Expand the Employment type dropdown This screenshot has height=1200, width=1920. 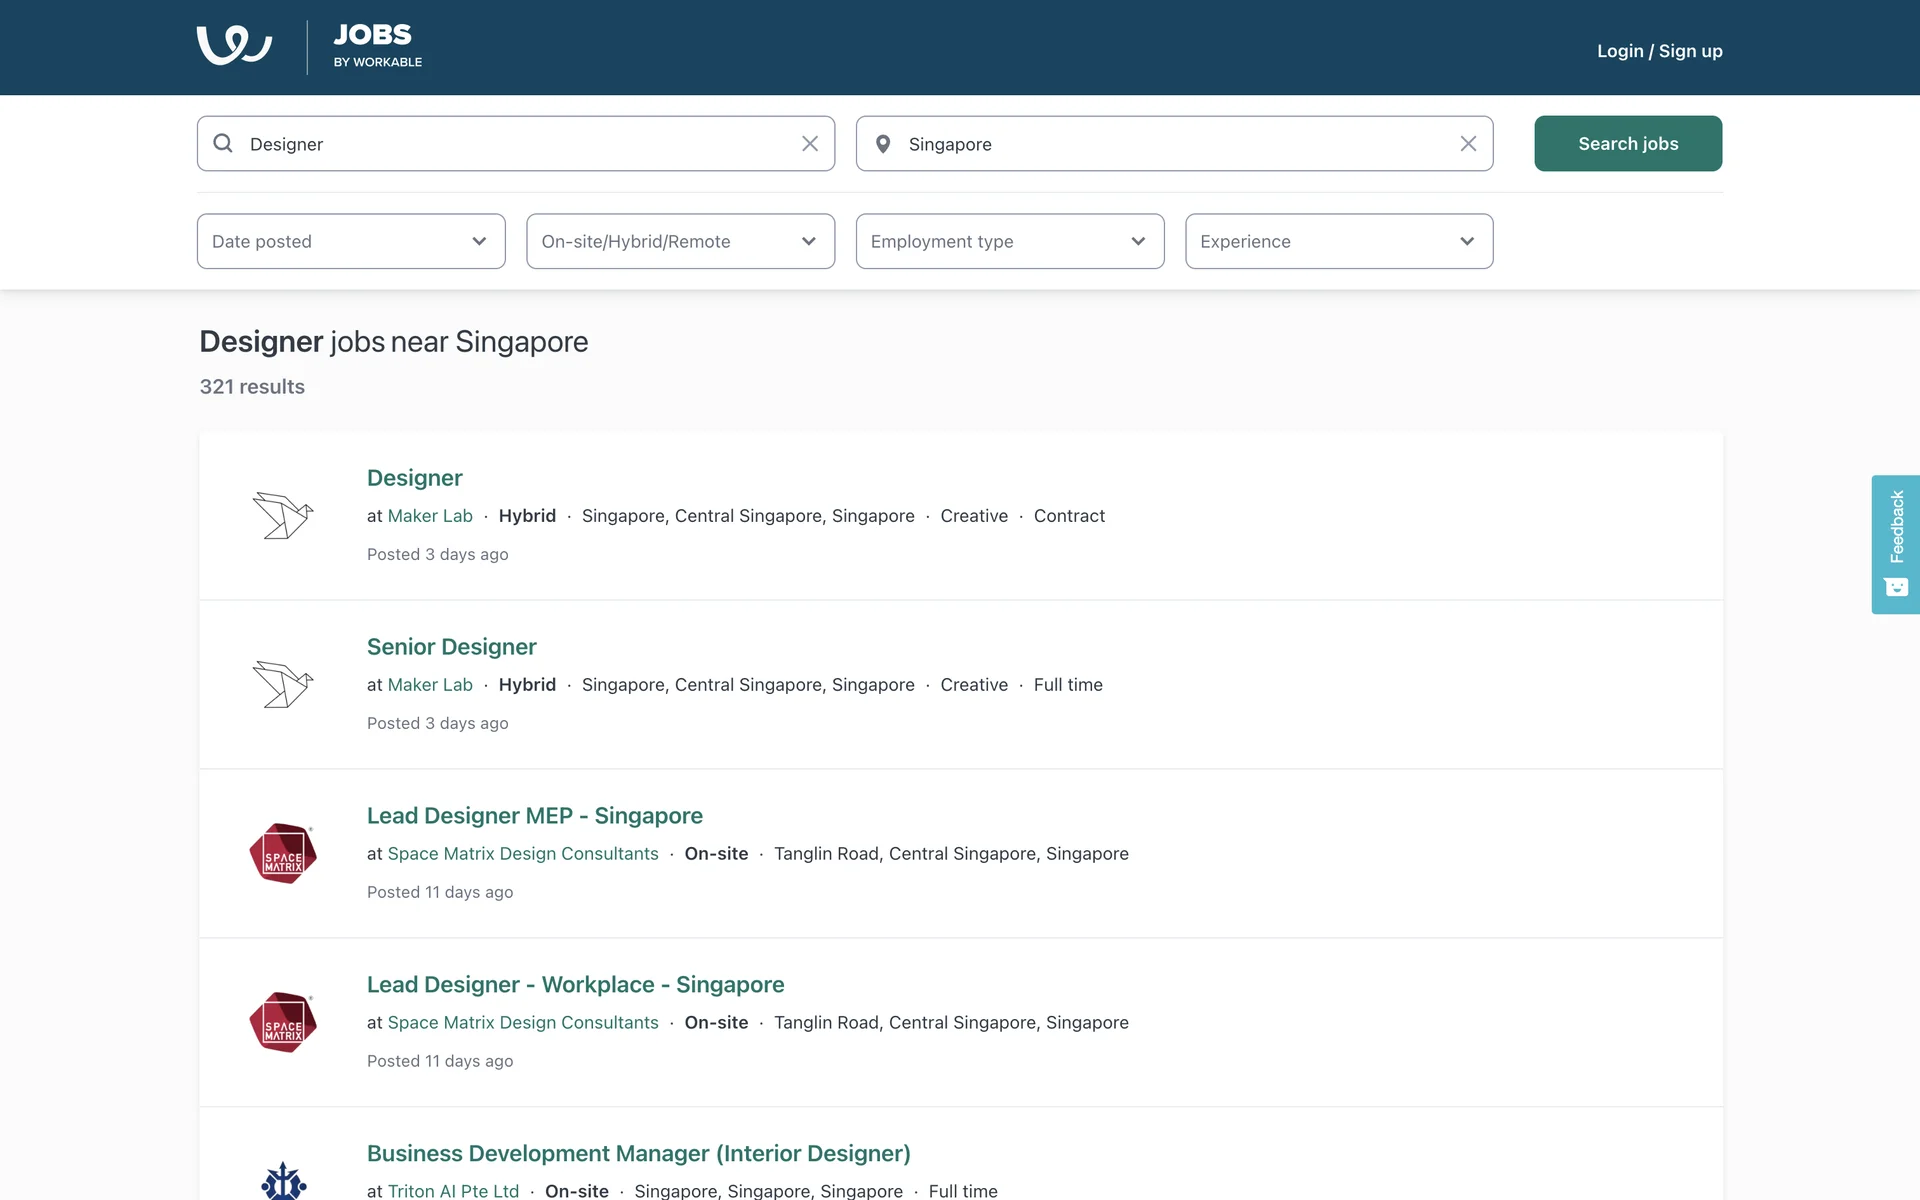(x=1009, y=241)
